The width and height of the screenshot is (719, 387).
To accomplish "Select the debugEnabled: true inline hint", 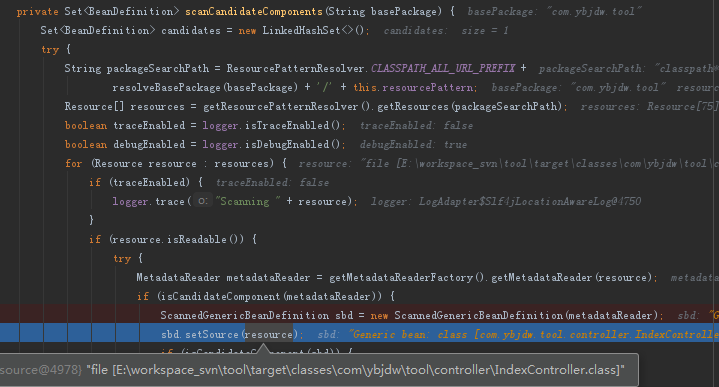I will 413,145.
